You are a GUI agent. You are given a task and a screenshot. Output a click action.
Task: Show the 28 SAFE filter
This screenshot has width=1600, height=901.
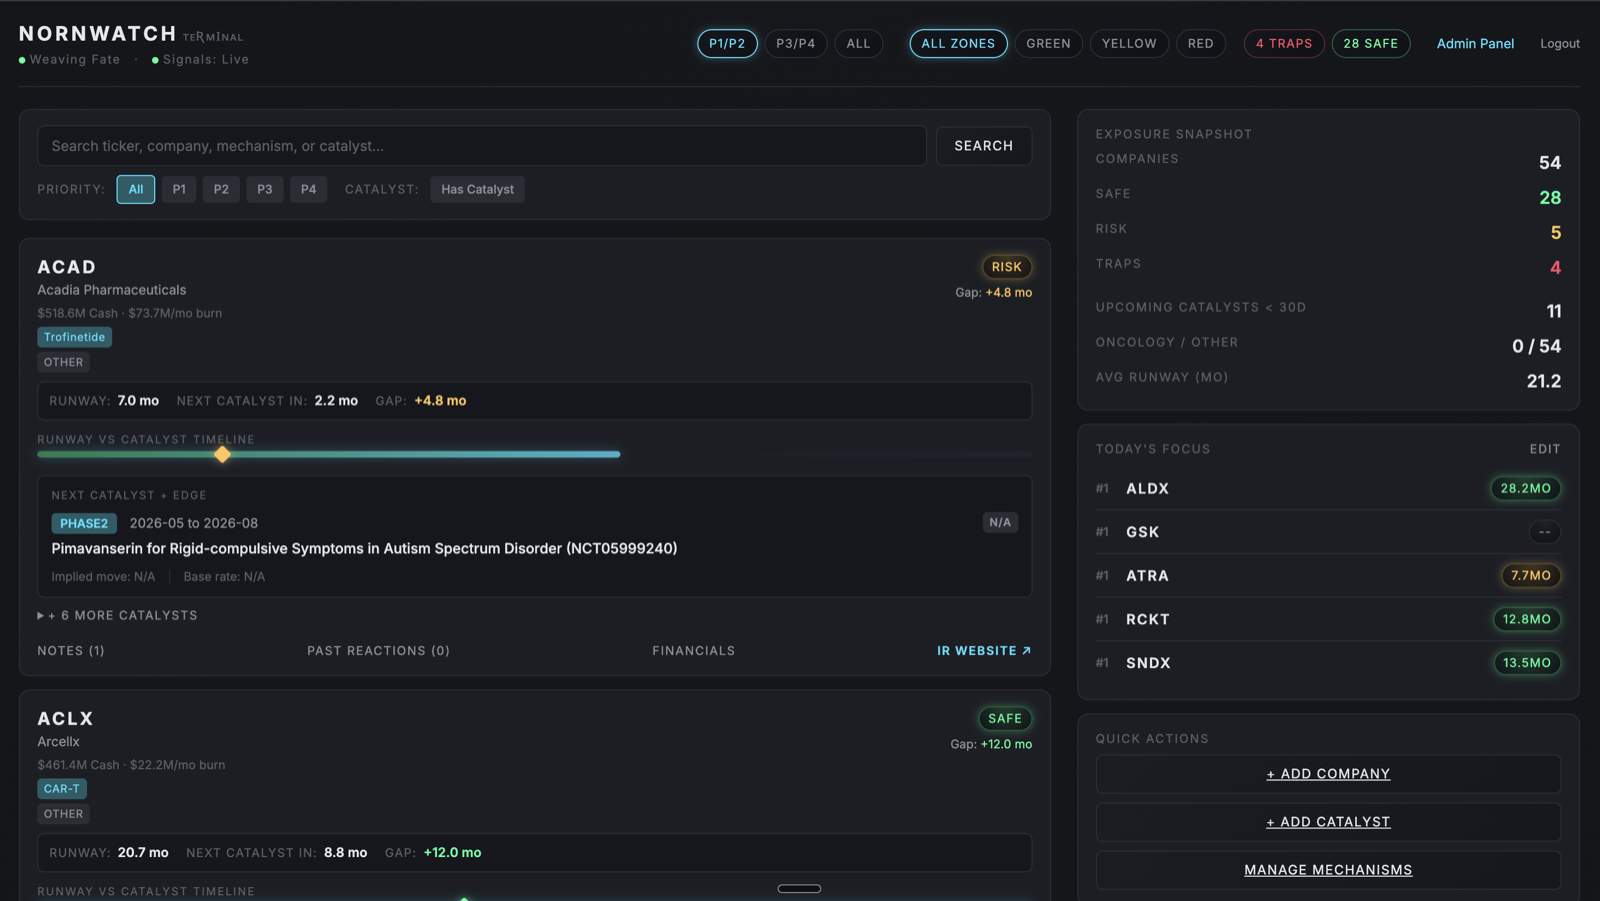pos(1371,44)
